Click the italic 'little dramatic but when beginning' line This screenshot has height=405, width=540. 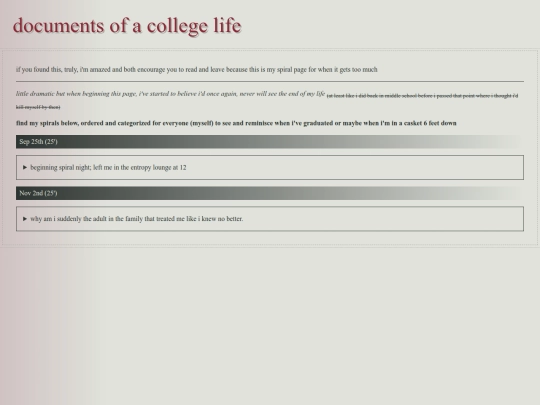(170, 94)
